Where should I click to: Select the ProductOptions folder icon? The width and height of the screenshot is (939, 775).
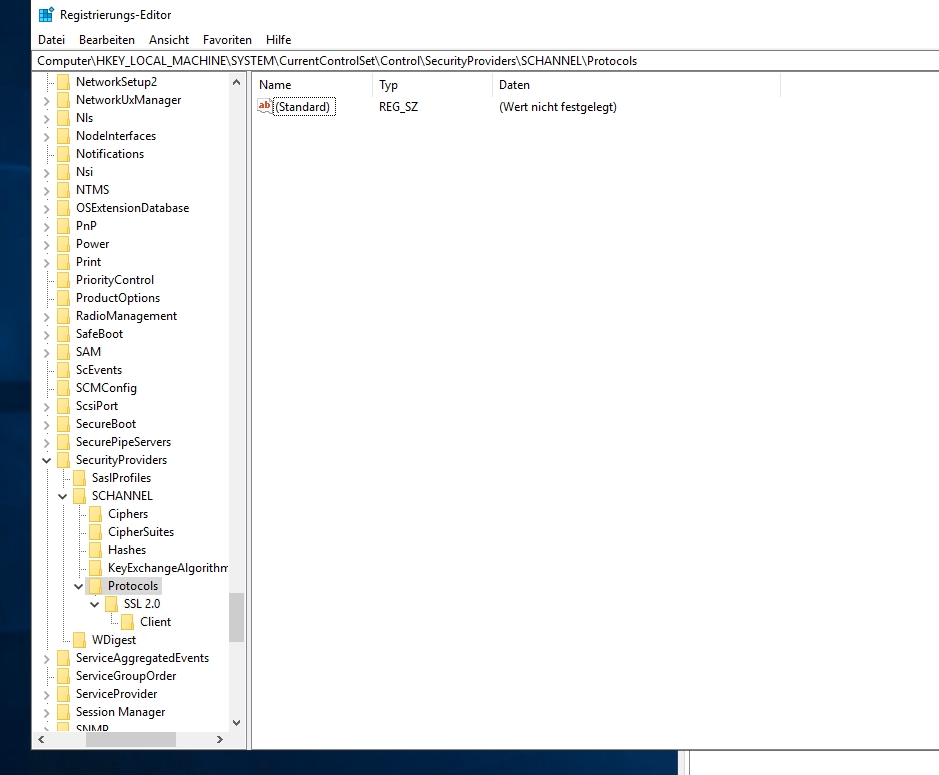pos(63,298)
